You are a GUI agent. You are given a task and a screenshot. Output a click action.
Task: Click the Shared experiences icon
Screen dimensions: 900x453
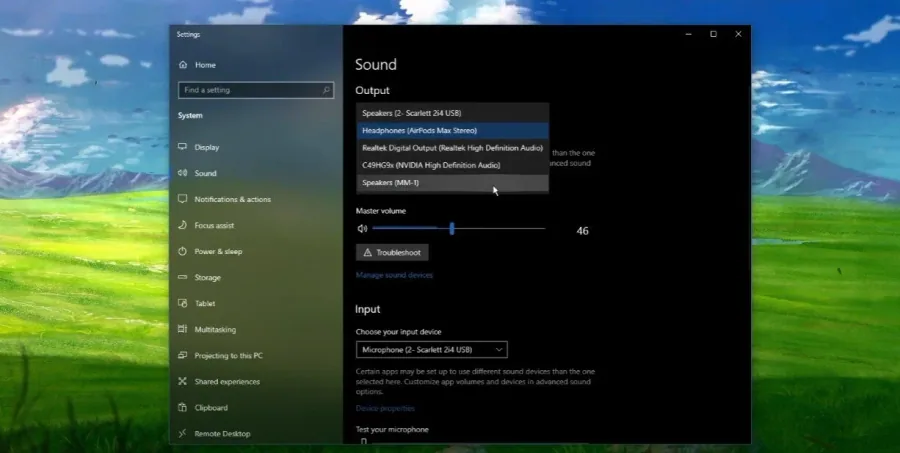tap(183, 381)
